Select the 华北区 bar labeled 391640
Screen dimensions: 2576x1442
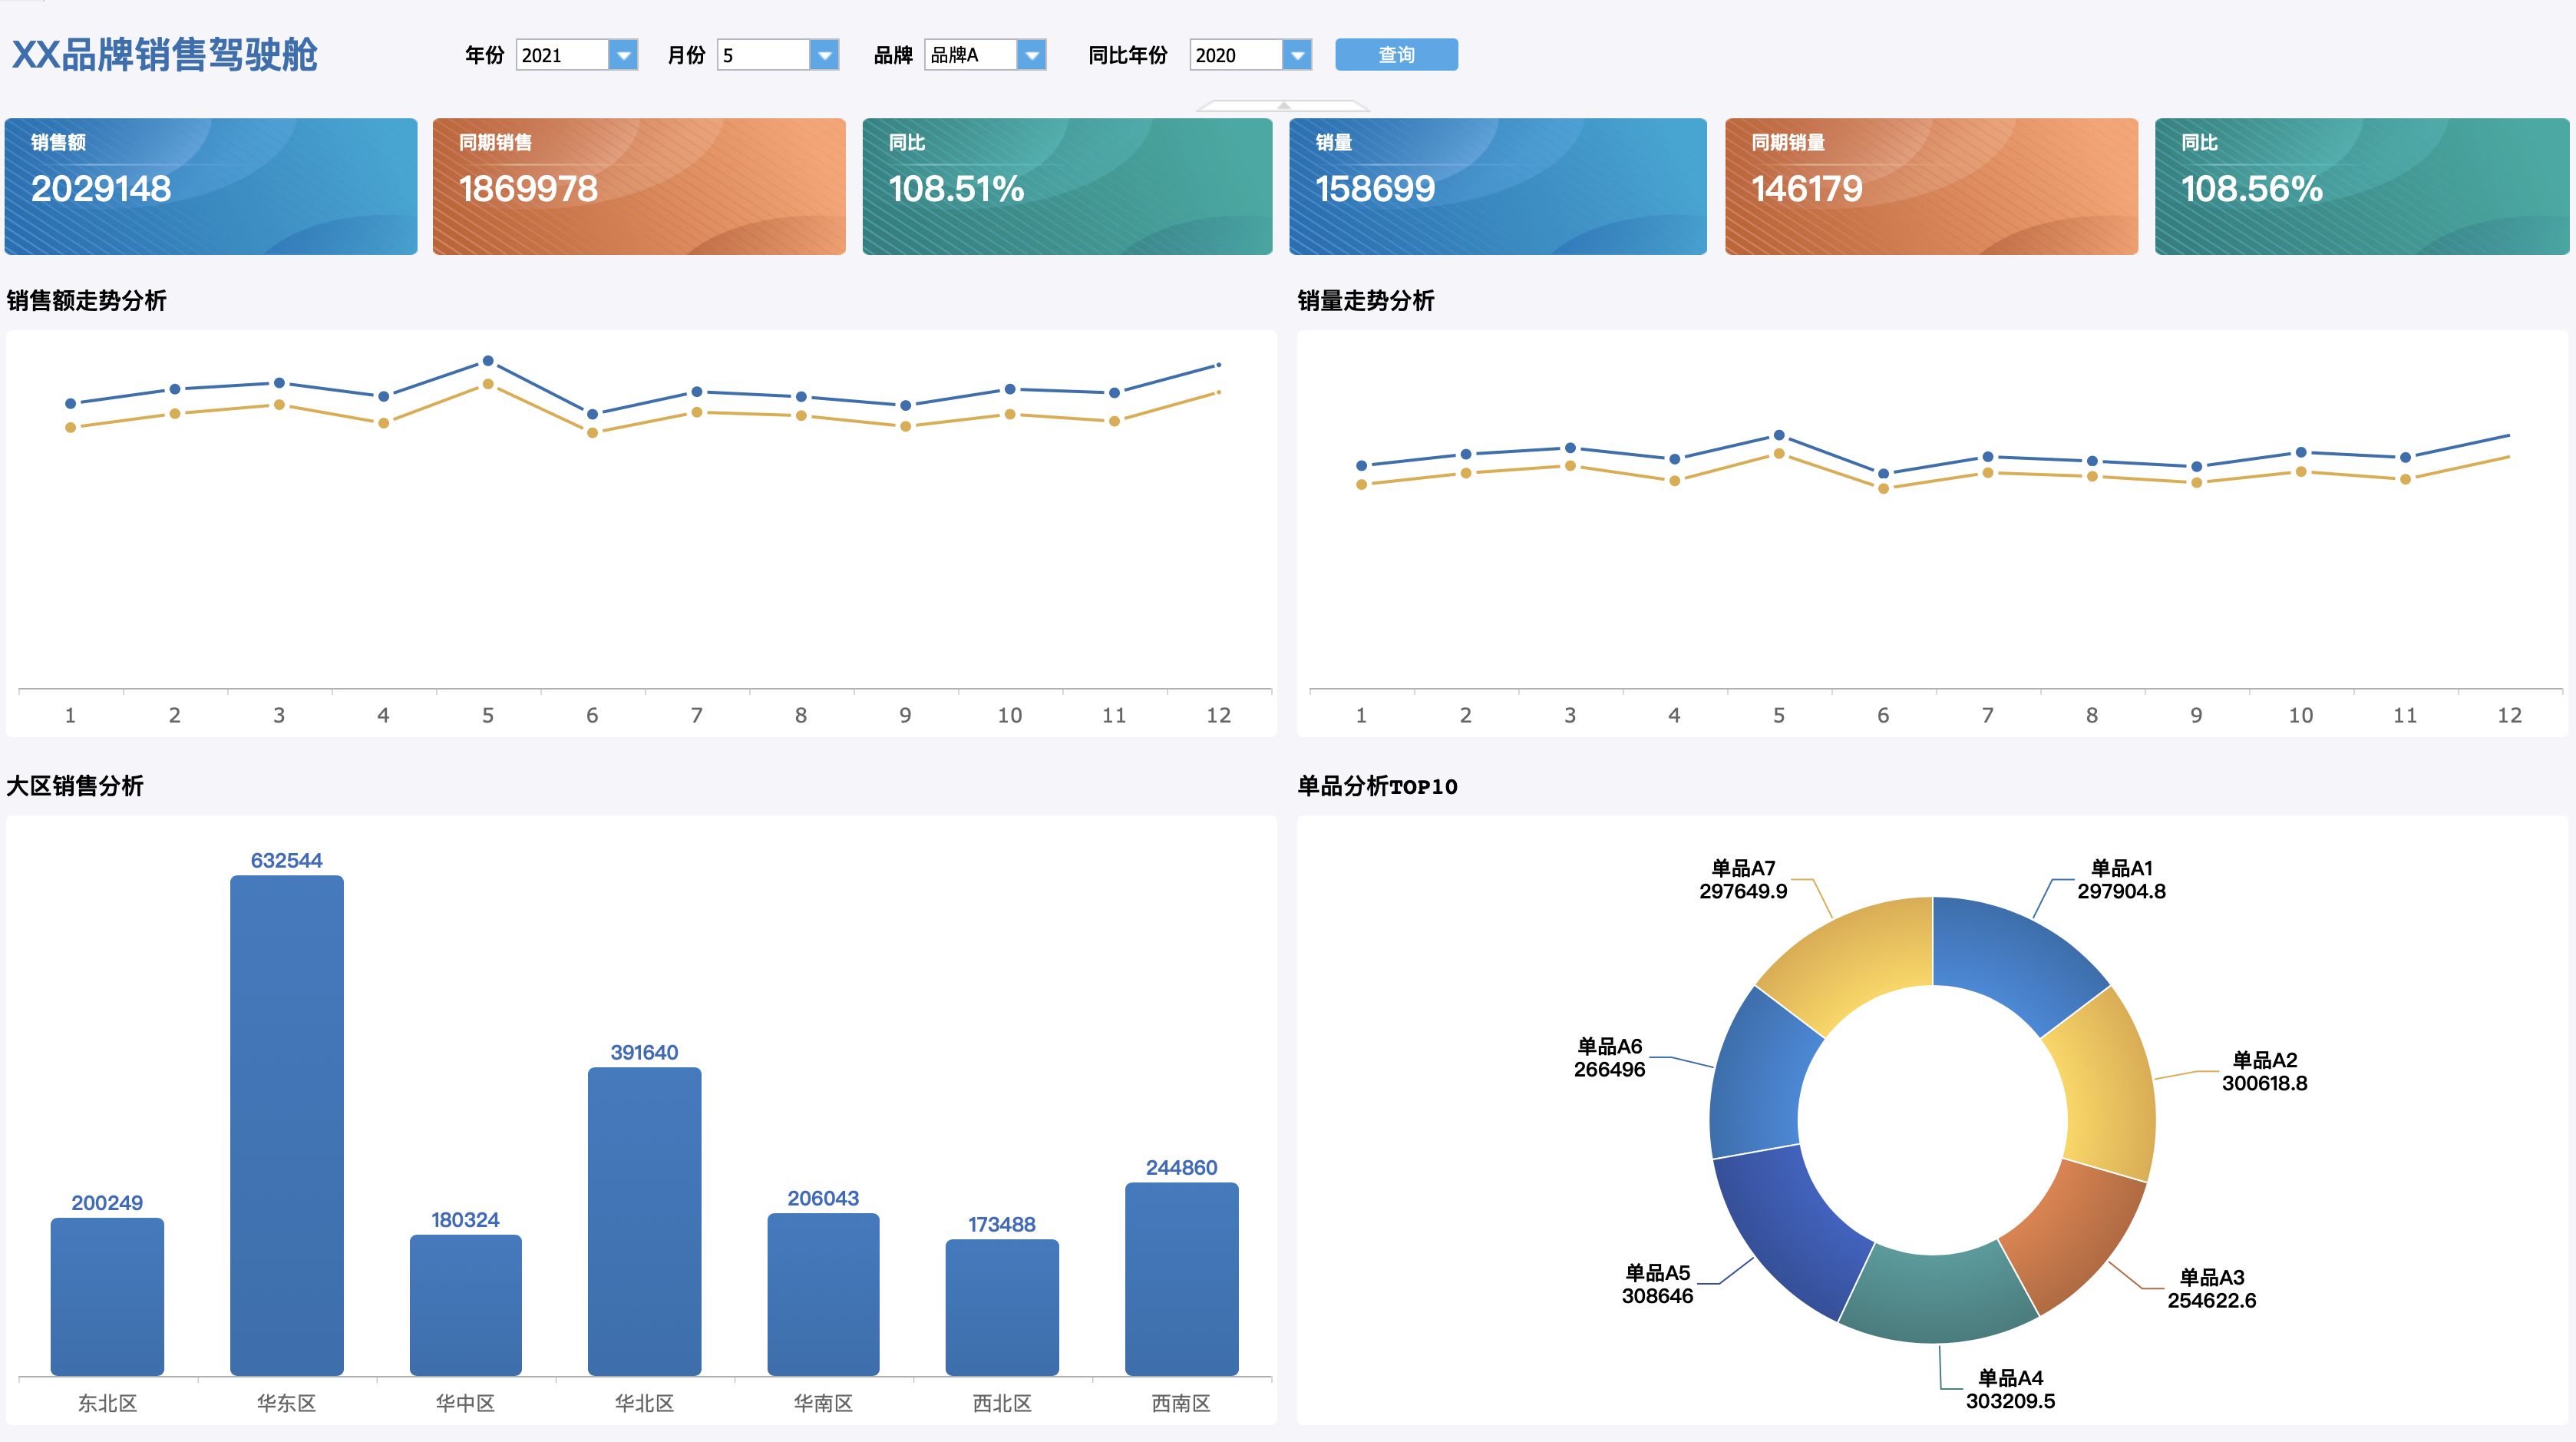644,1220
